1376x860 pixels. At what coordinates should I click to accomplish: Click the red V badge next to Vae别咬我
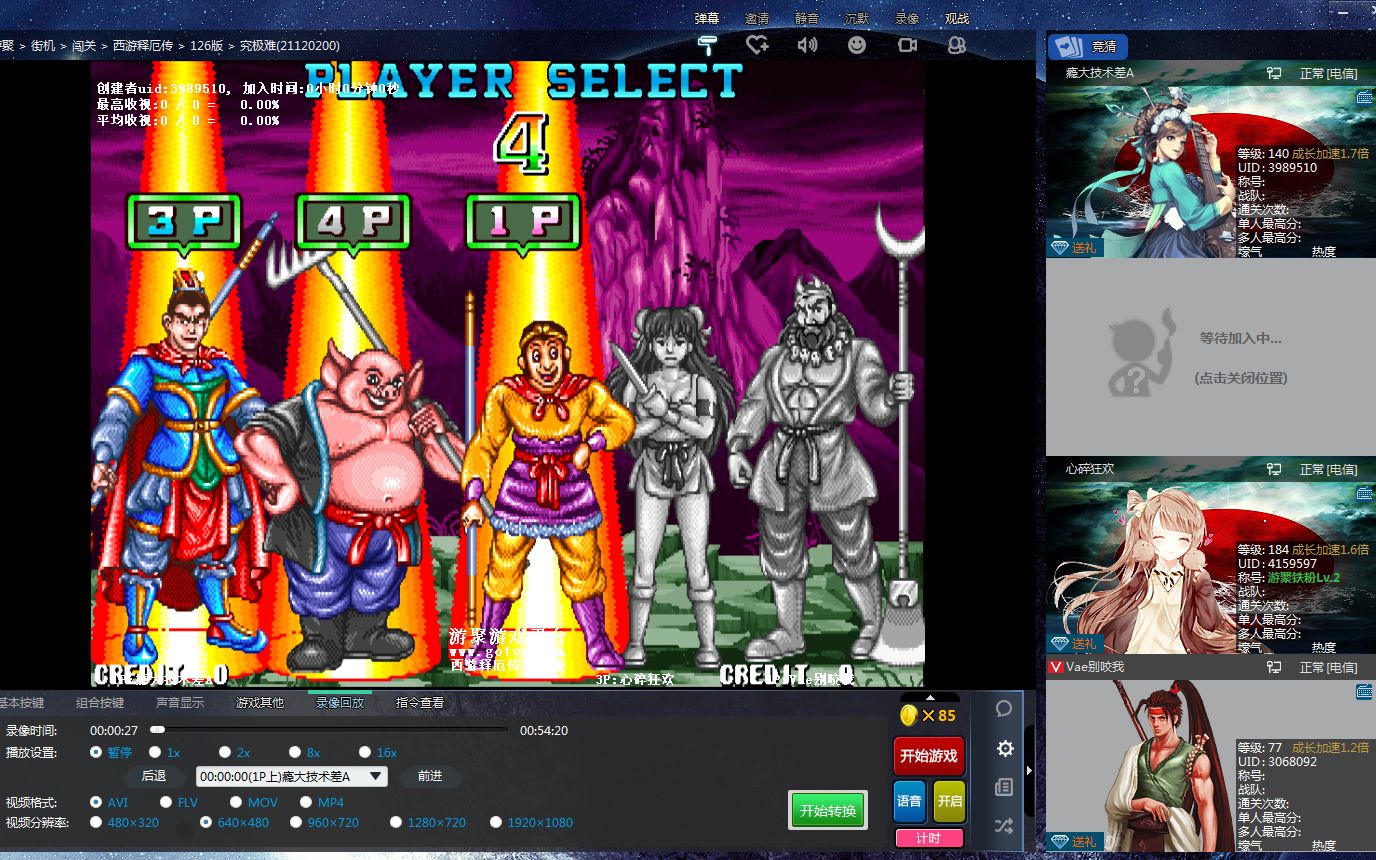click(1055, 667)
